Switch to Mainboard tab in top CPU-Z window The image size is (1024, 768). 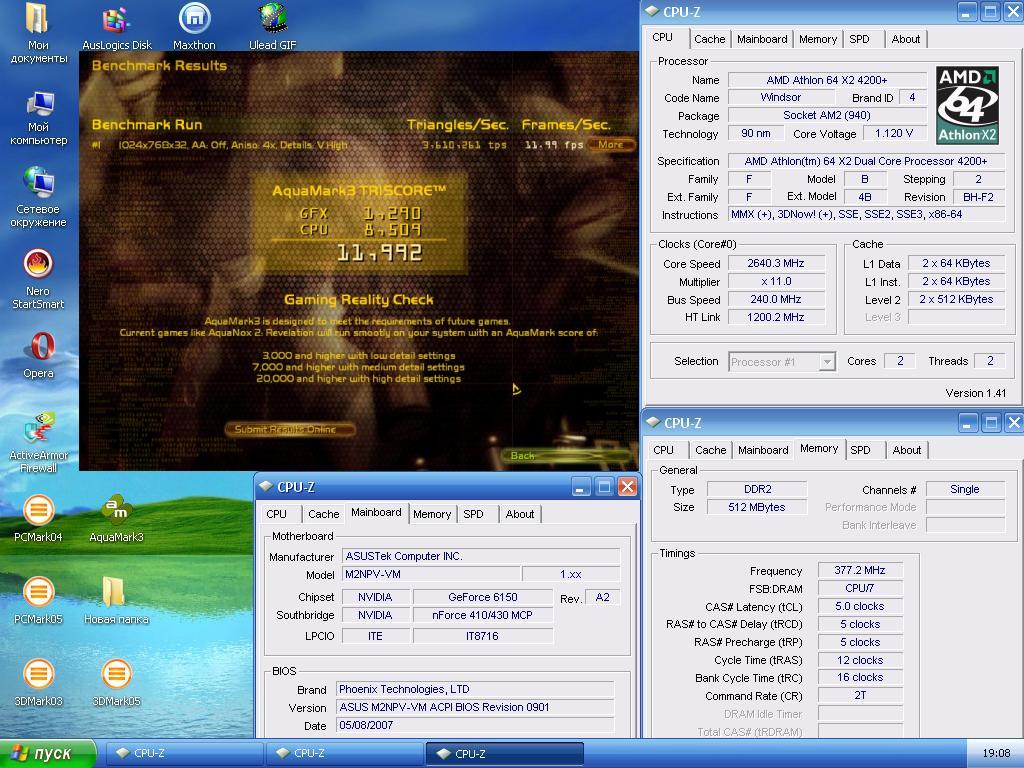(x=762, y=39)
